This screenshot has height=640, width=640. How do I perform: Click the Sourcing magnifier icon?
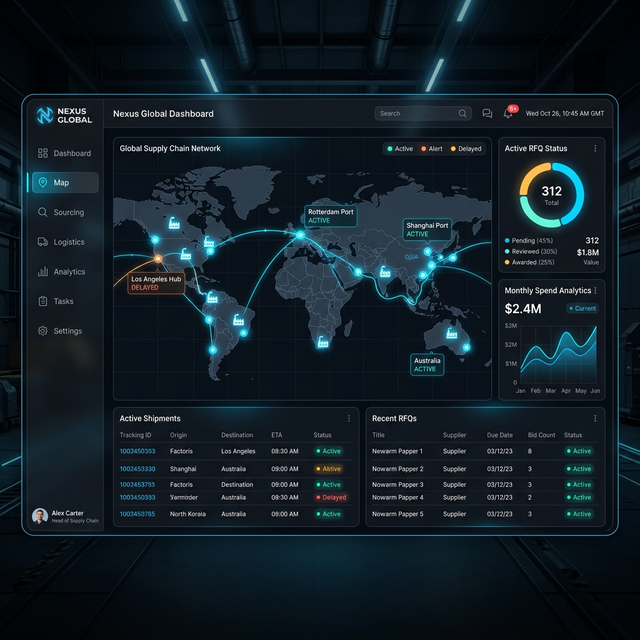pos(43,212)
